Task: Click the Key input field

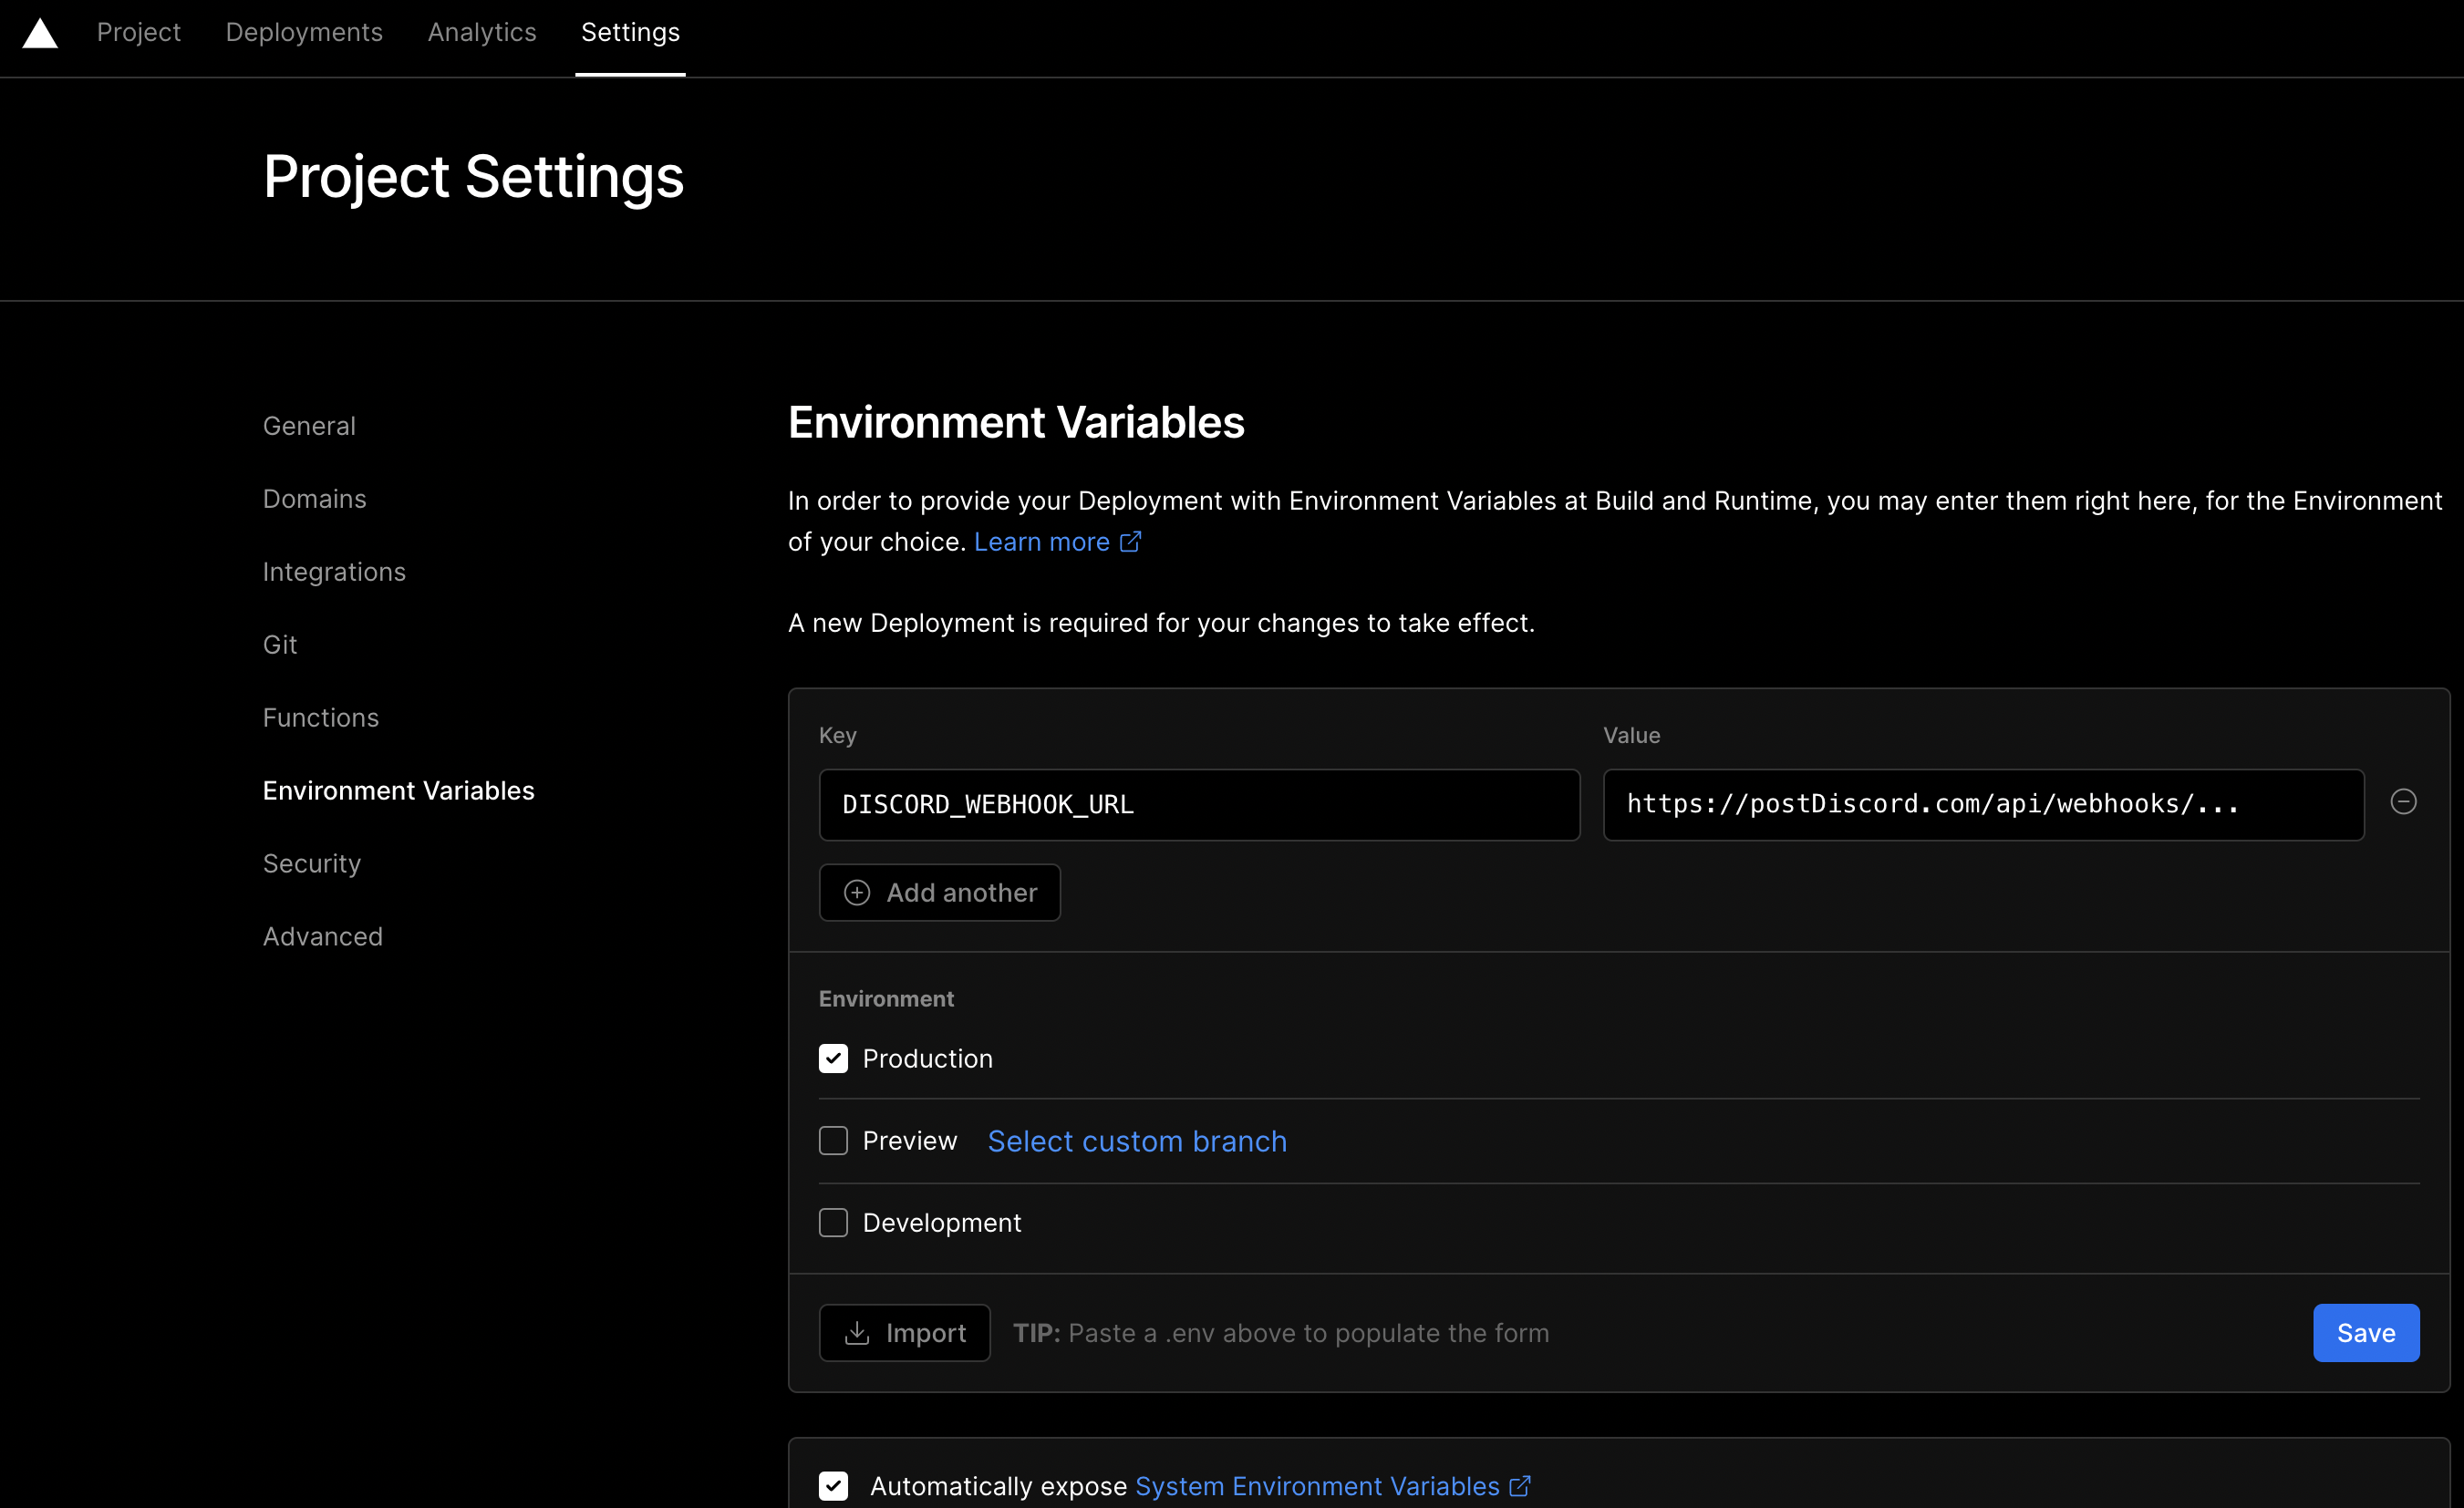Action: coord(1198,805)
